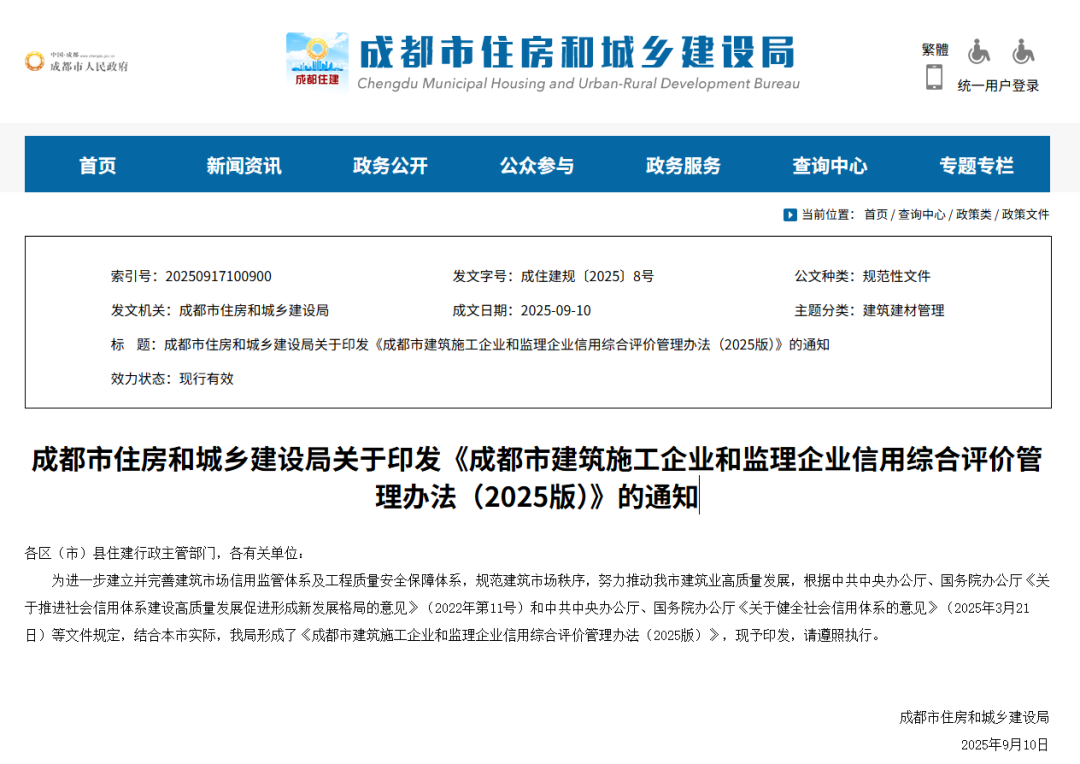Image resolution: width=1080 pixels, height=764 pixels.
Task: Select 政务公开 in navigation bar
Action: tap(390, 165)
